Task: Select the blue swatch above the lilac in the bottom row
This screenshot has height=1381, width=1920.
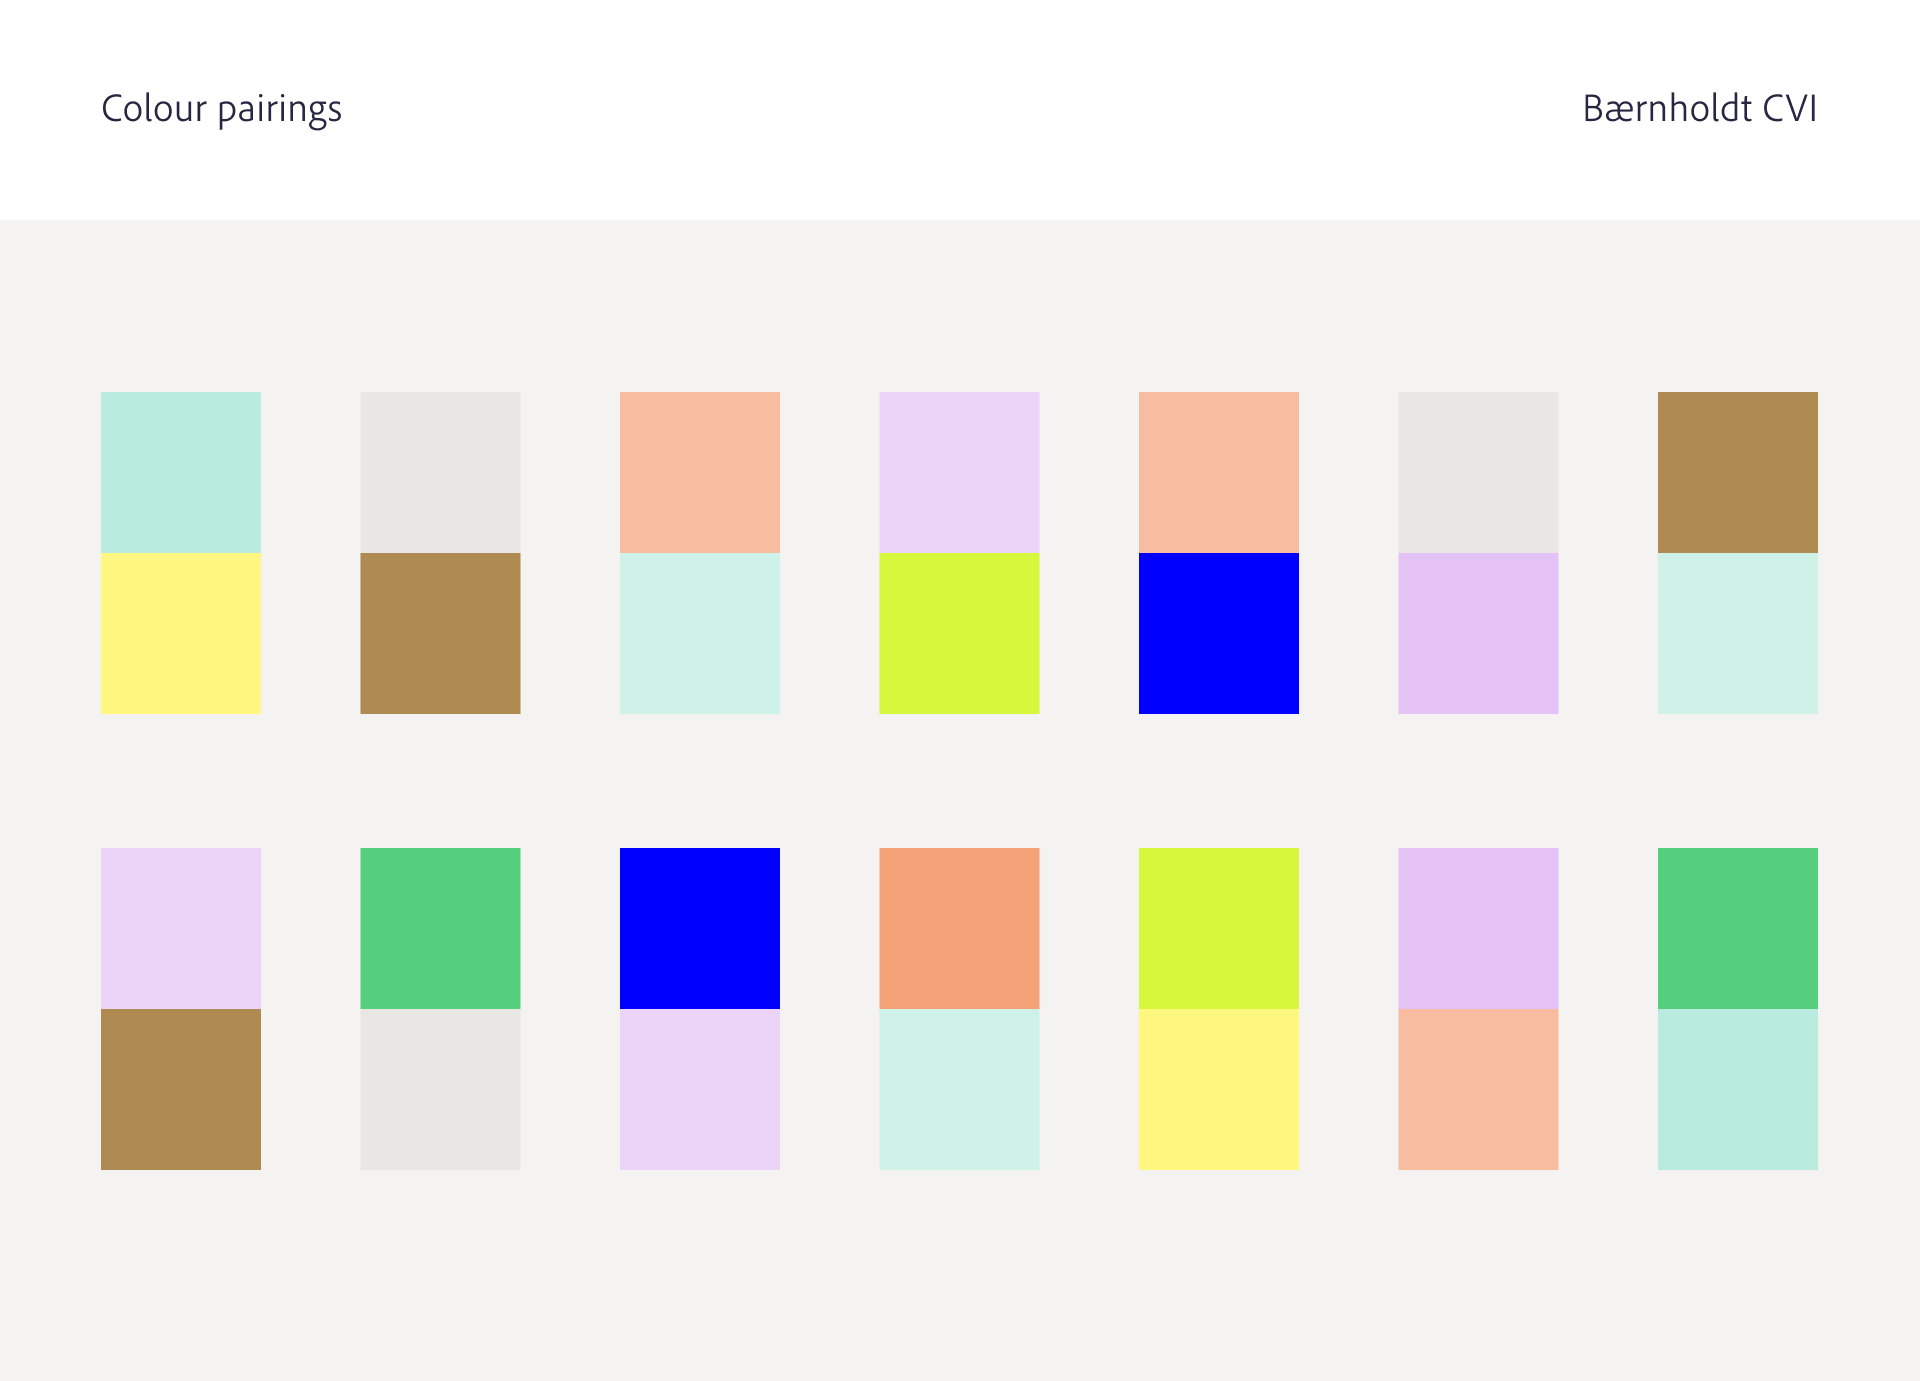Action: point(700,928)
